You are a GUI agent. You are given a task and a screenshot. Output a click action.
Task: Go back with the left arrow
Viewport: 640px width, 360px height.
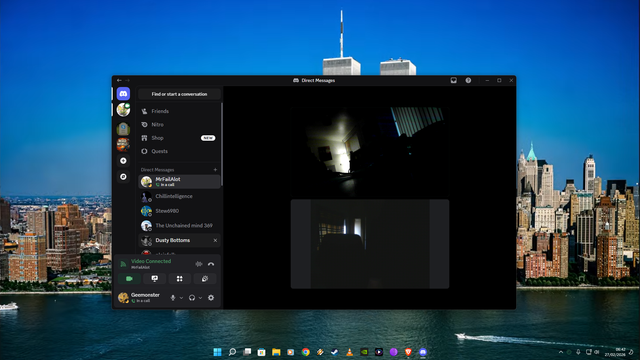119,80
